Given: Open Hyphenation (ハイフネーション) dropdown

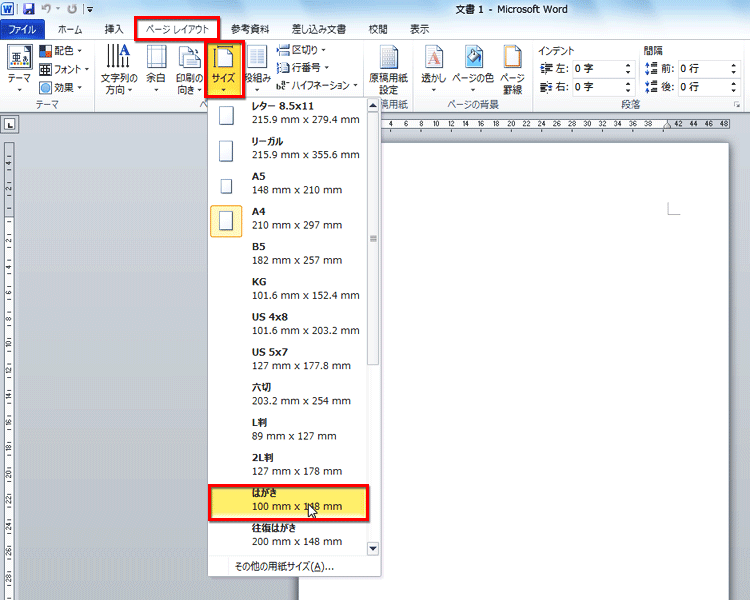Looking at the screenshot, I should point(317,85).
